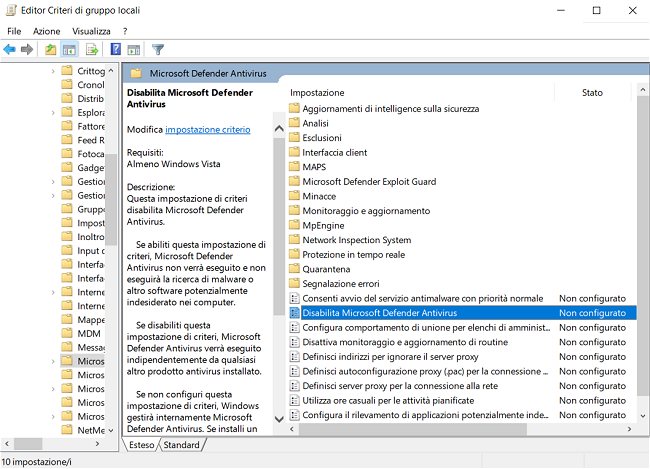This screenshot has height=469, width=650.
Task: Select the NetMe tree folder
Action: pyautogui.click(x=83, y=430)
